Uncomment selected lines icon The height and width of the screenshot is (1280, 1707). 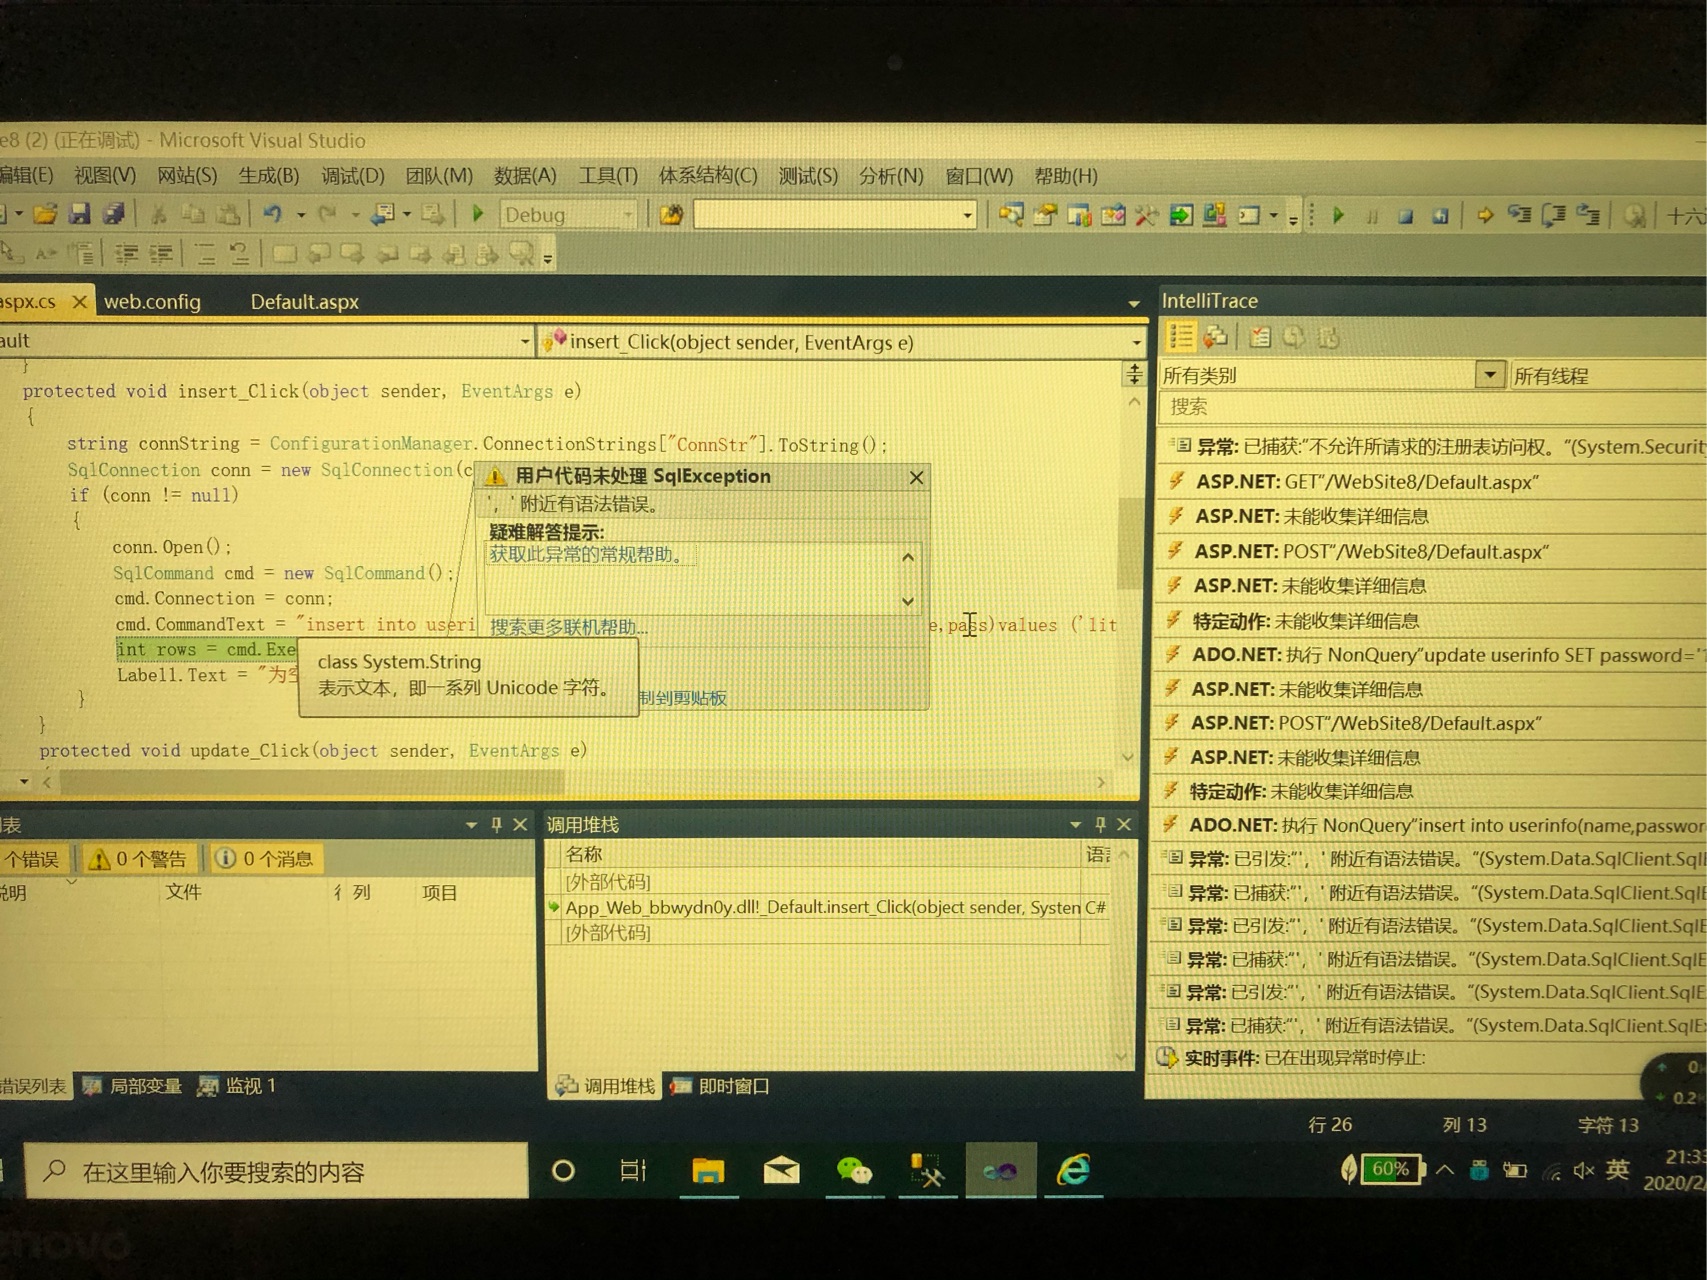[239, 254]
